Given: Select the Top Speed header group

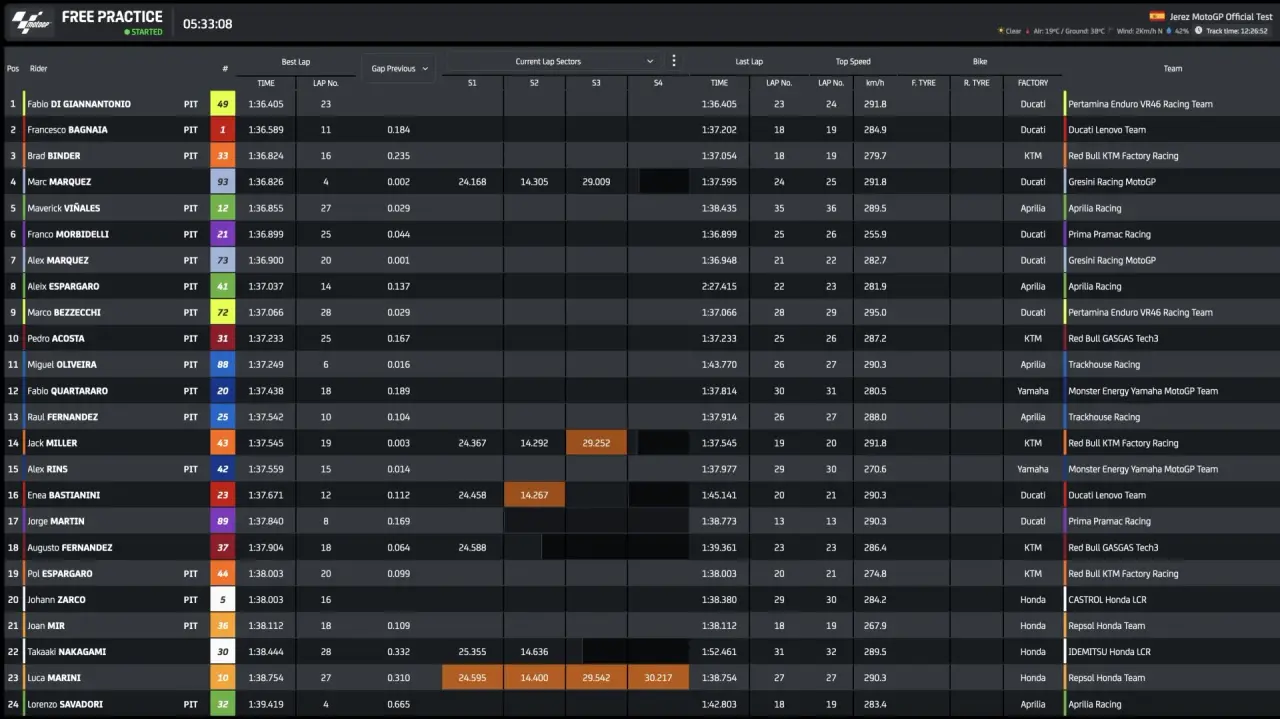Looking at the screenshot, I should (853, 62).
